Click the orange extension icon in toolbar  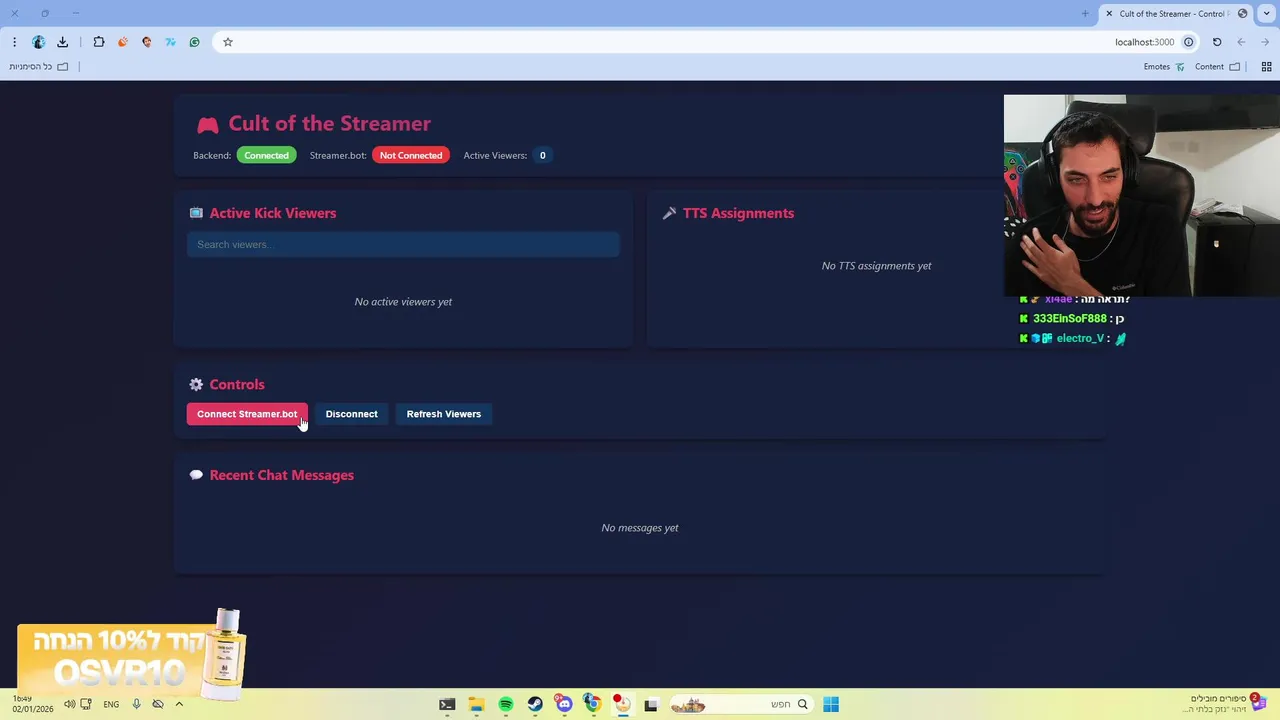tap(123, 42)
